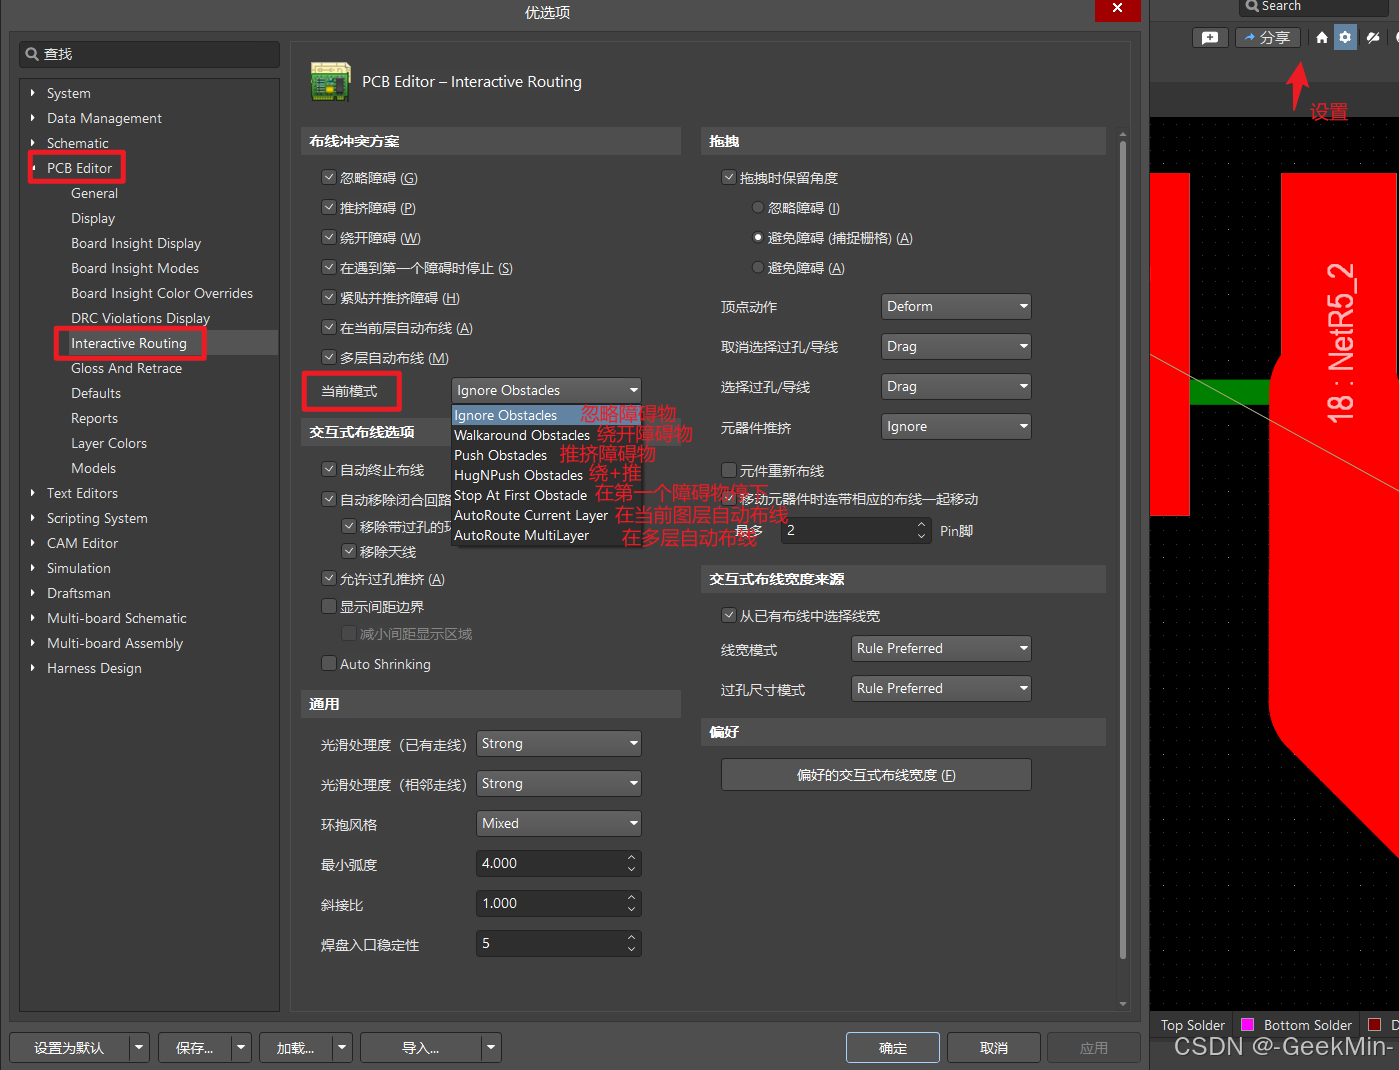The height and width of the screenshot is (1070, 1399).
Task: Click the 加载... button
Action: tap(296, 1048)
